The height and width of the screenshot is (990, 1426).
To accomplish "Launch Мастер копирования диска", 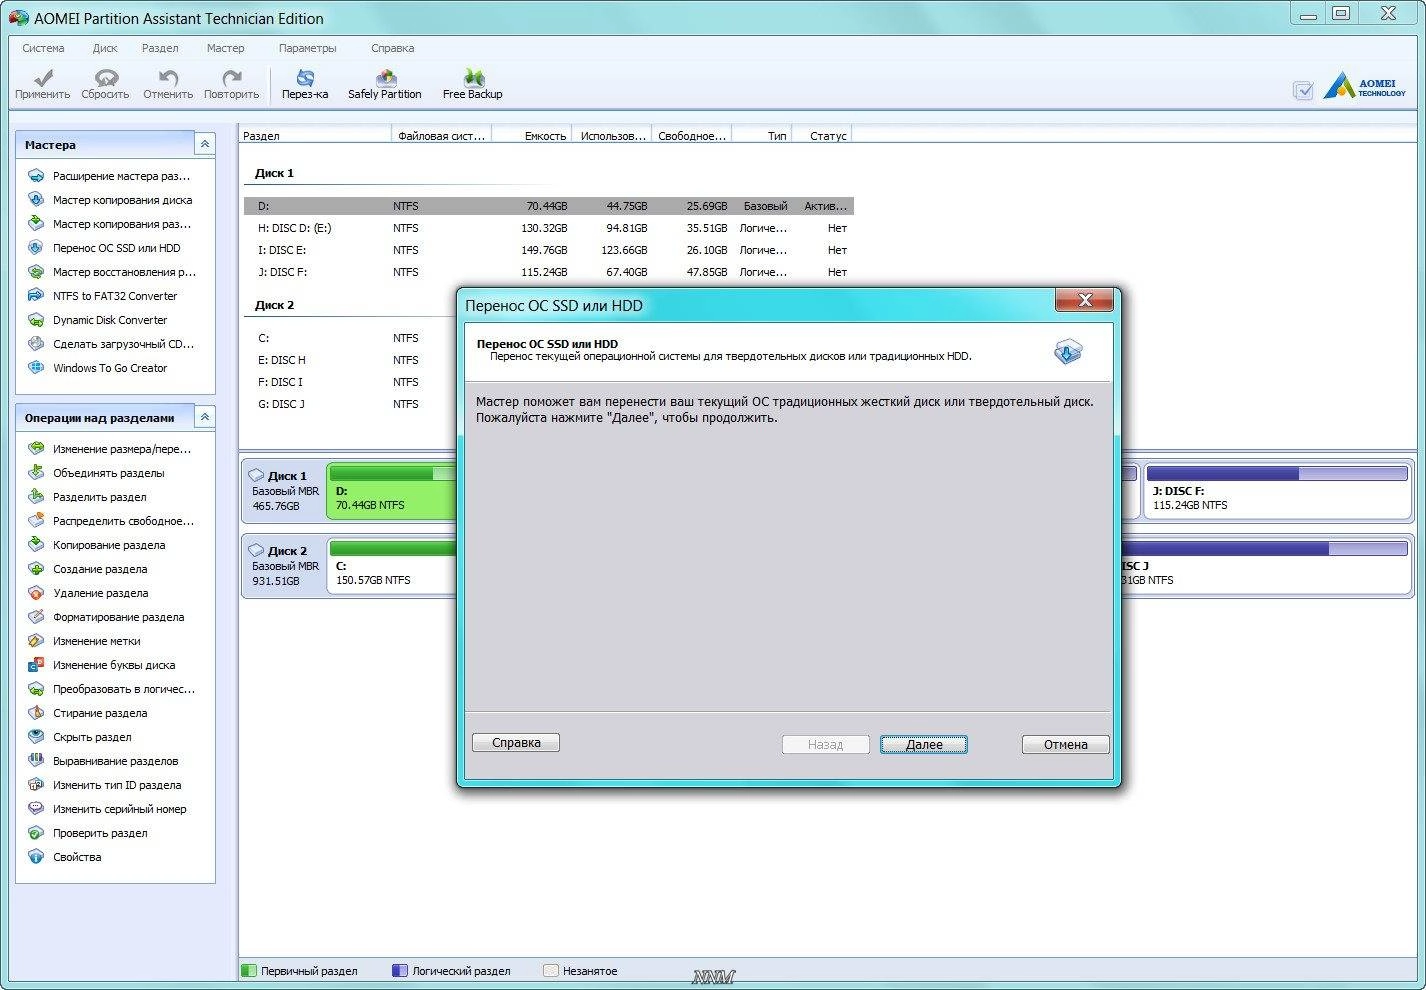I will point(110,200).
